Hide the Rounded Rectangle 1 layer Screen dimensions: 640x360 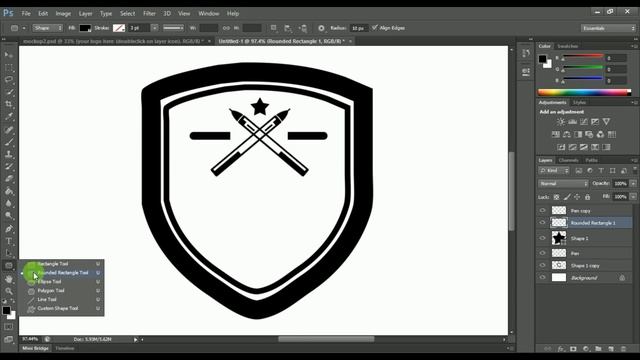pos(542,223)
